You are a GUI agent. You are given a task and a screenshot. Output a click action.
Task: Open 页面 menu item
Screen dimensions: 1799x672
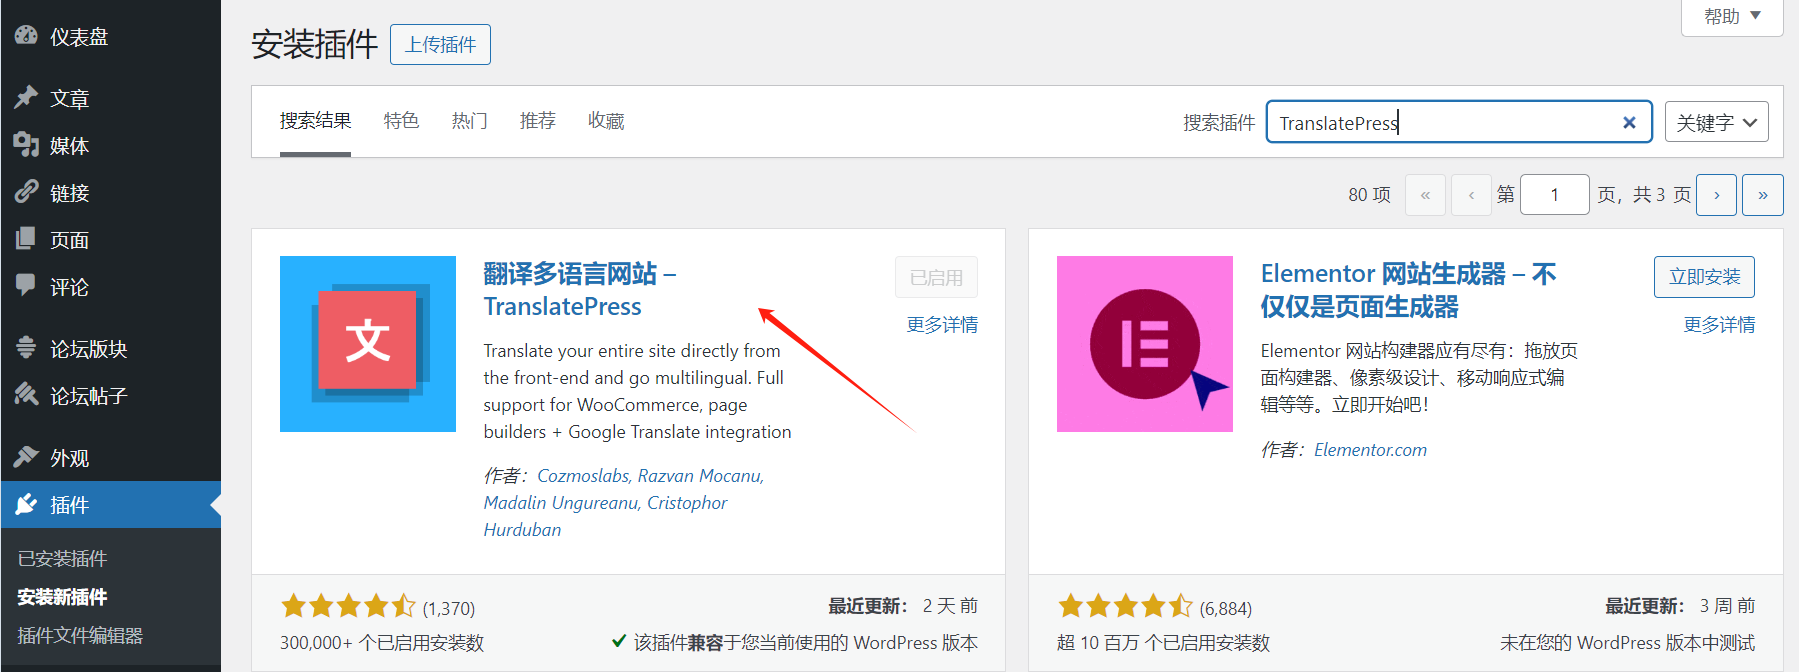click(110, 239)
